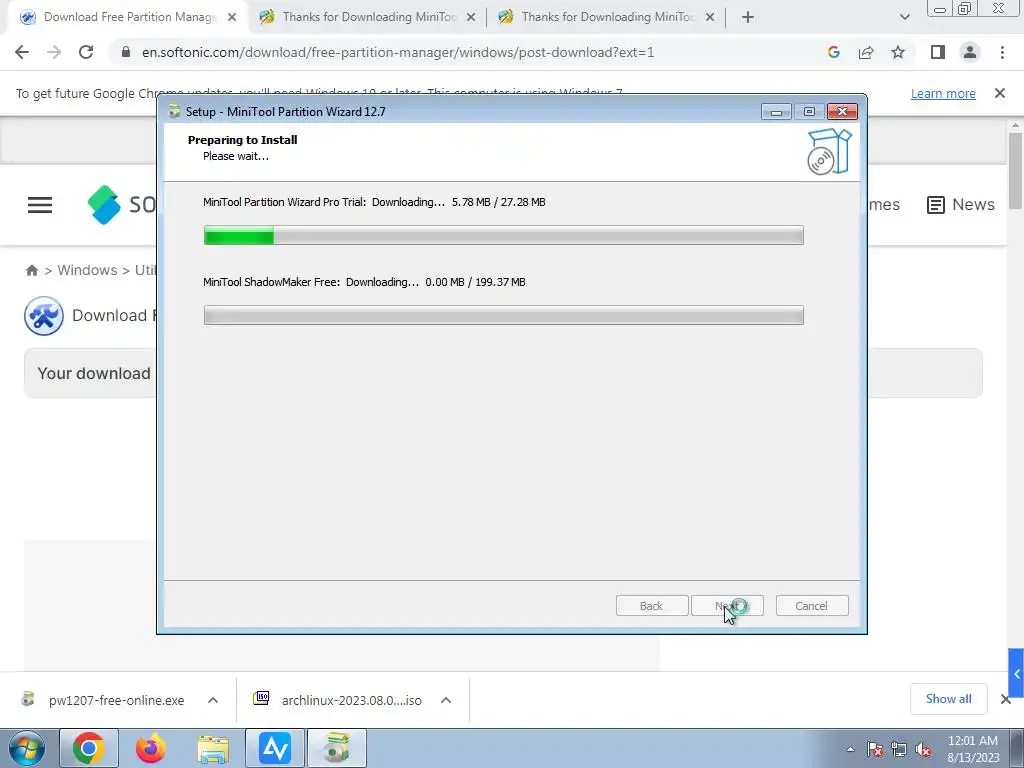Expand the blue side panel arrow

(x=1016, y=673)
